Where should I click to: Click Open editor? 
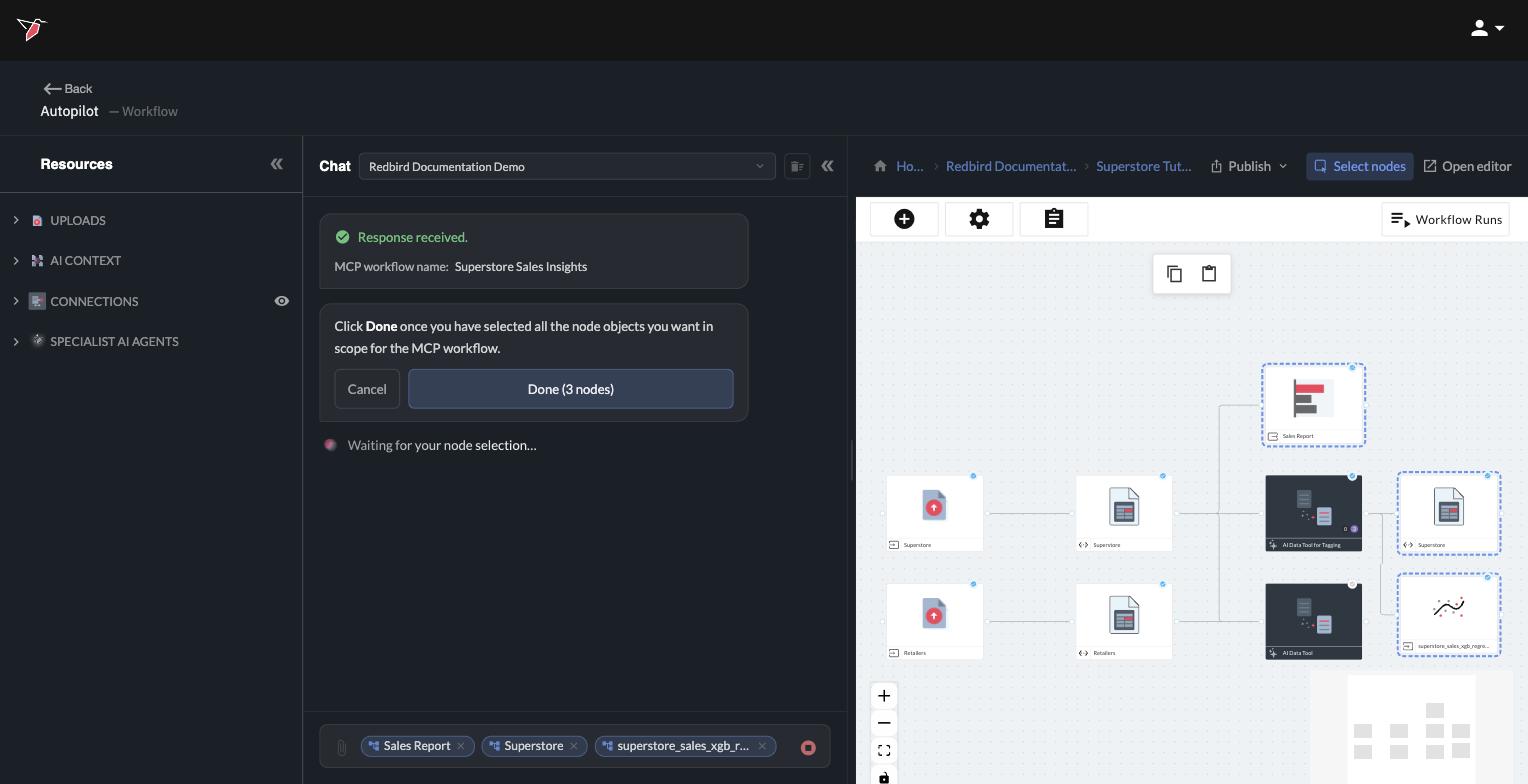coord(1467,166)
